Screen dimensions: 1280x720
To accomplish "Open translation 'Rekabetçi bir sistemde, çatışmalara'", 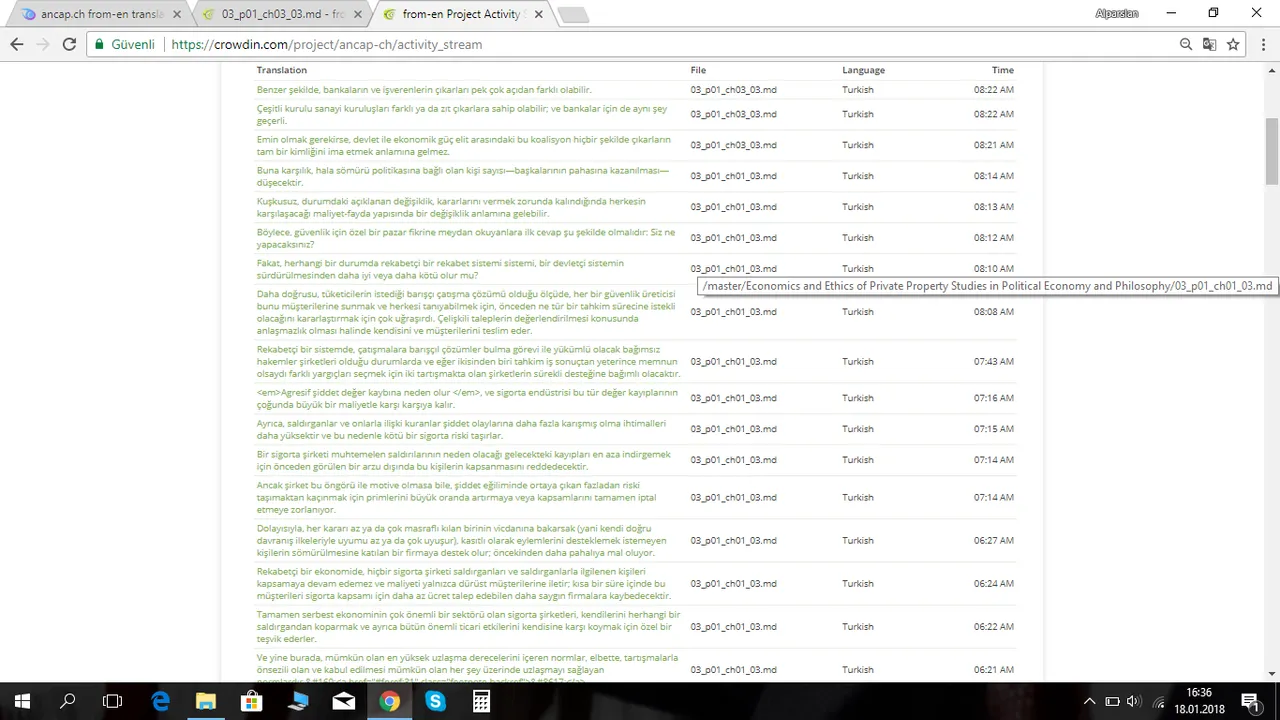I will (x=468, y=361).
